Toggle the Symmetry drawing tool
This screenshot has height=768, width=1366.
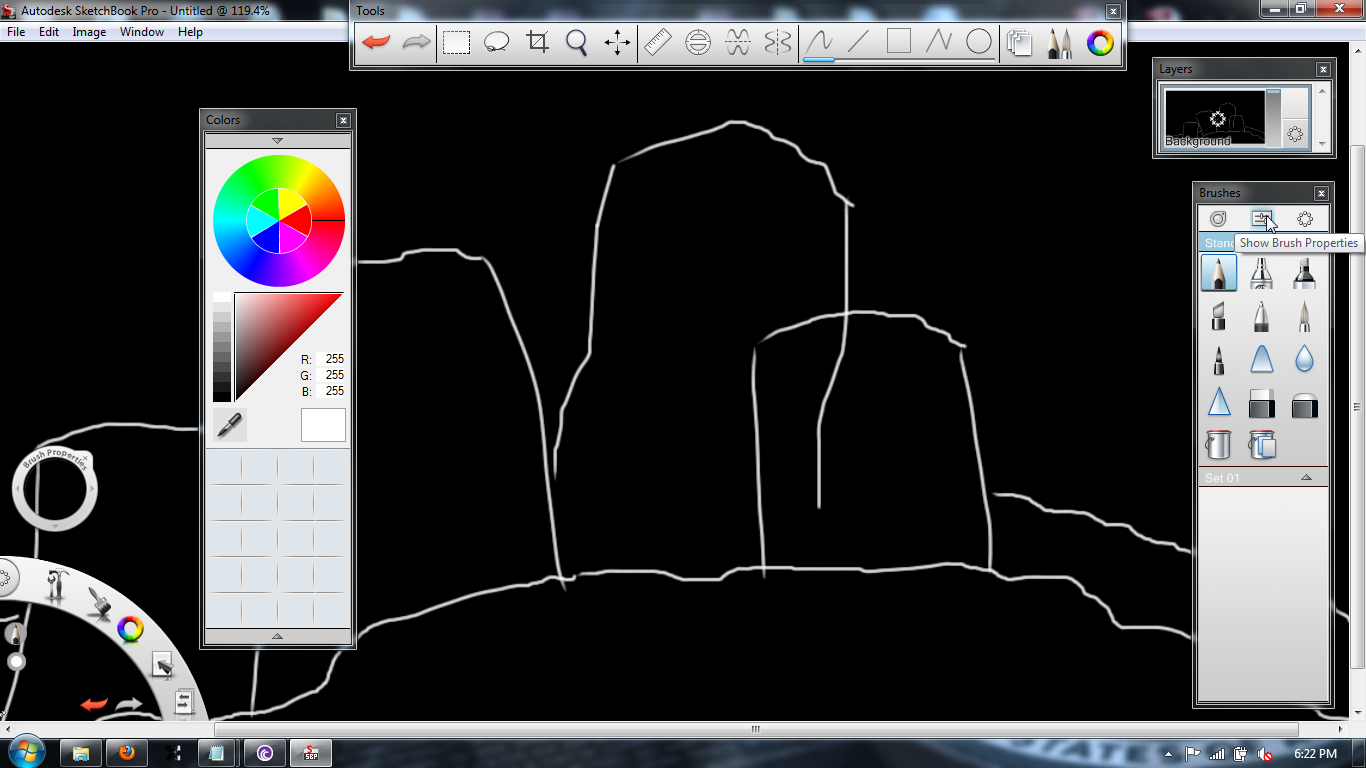coord(778,42)
